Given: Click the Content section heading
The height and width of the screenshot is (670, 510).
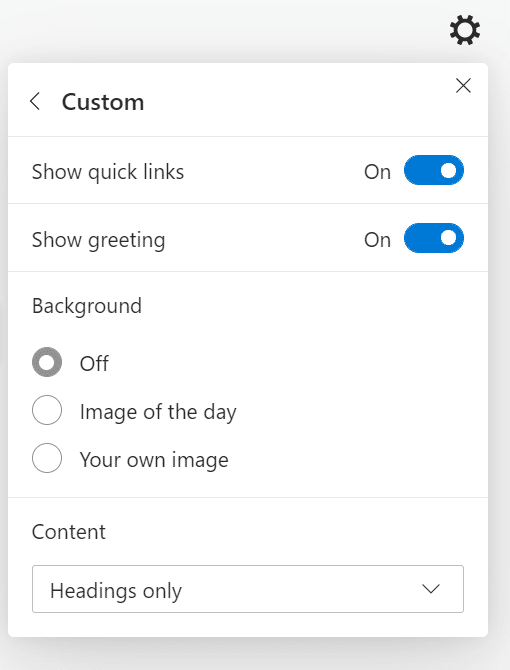Looking at the screenshot, I should (x=69, y=532).
